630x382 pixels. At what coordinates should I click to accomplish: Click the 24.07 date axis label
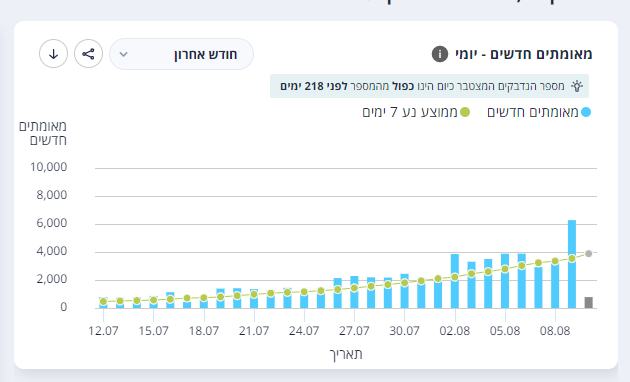point(304,331)
